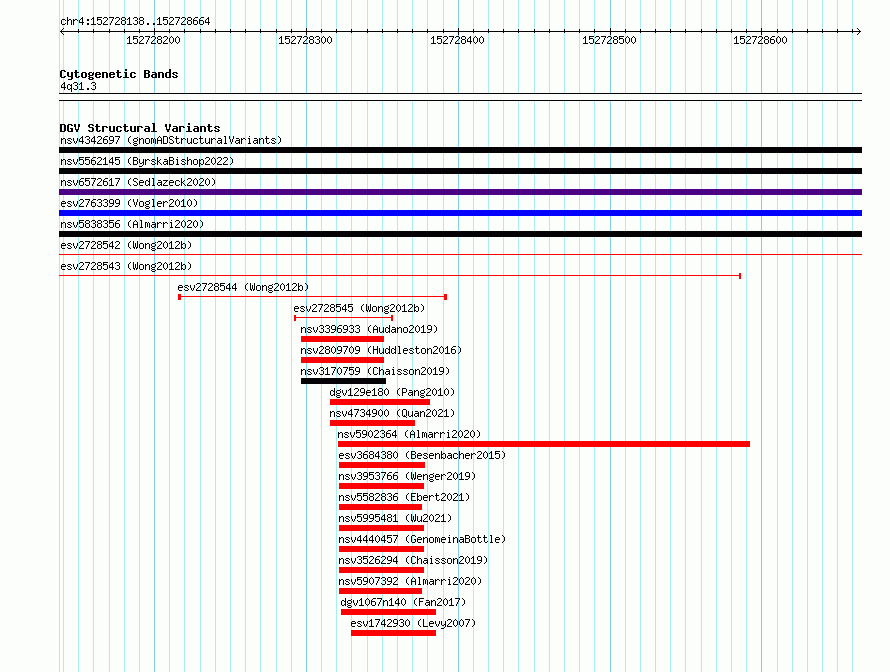Viewport: 890px width, 672px height.
Task: Click the esv2728543 Wong2012b label
Action: tap(126, 266)
